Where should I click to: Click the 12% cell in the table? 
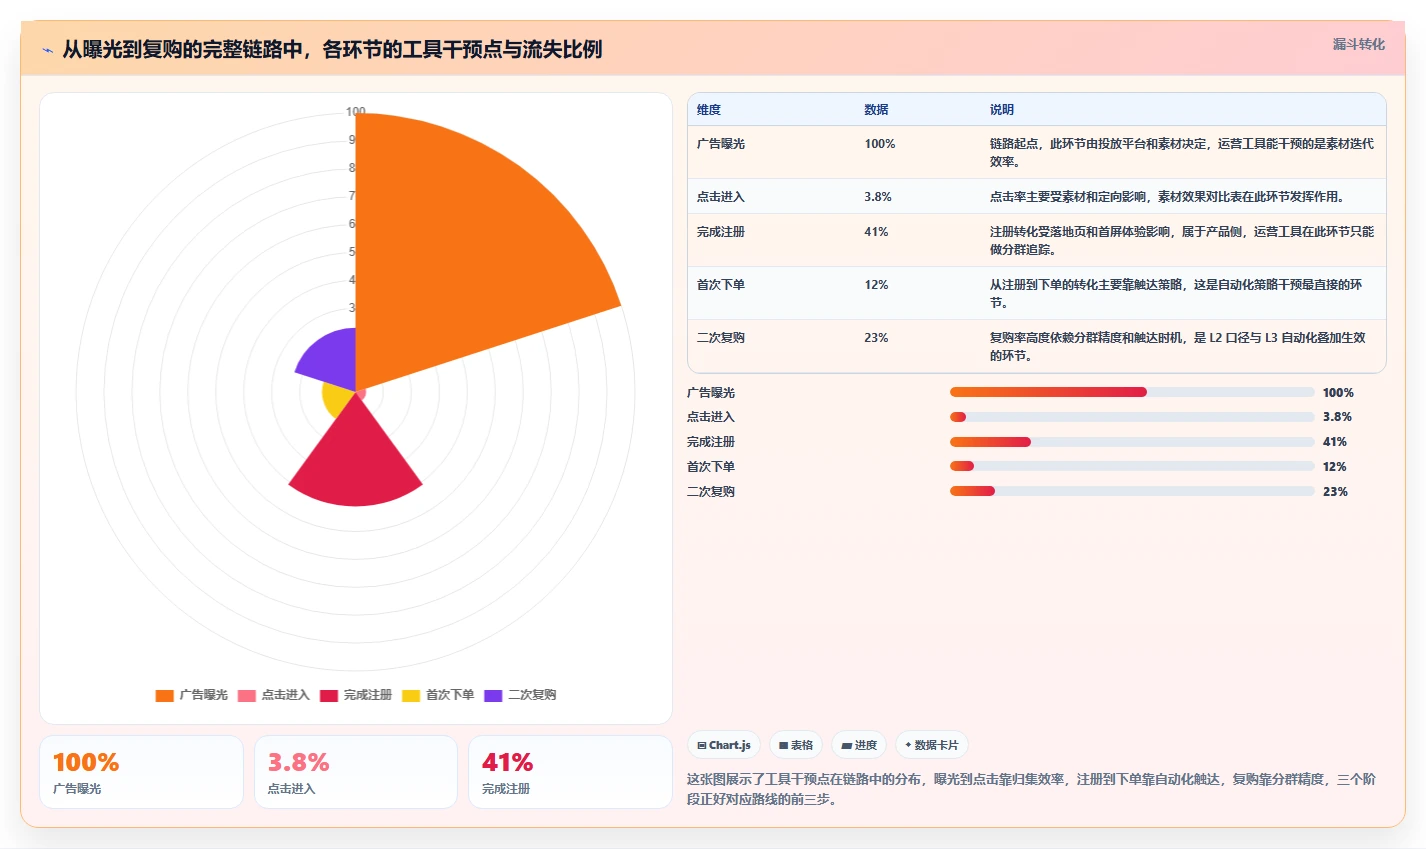click(x=876, y=285)
